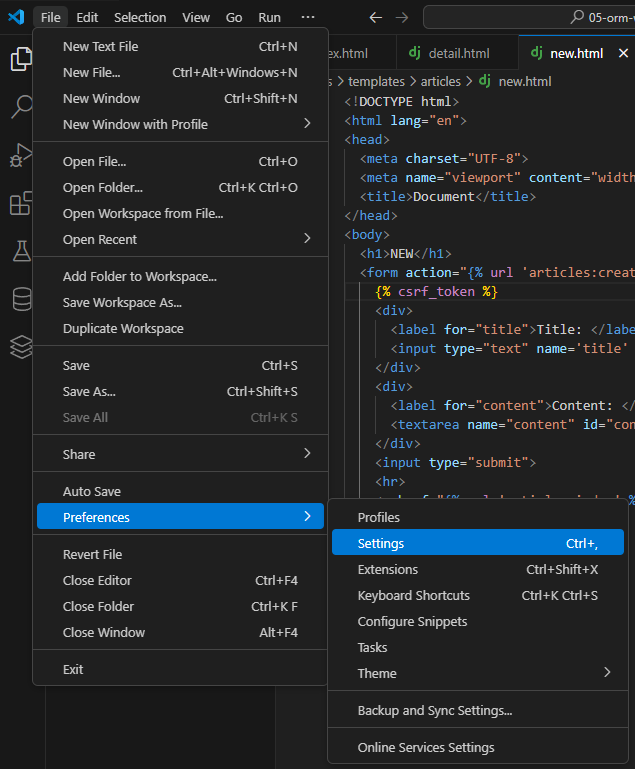Expand the Theme submenu
Screen dimensions: 635x769
pos(607,672)
